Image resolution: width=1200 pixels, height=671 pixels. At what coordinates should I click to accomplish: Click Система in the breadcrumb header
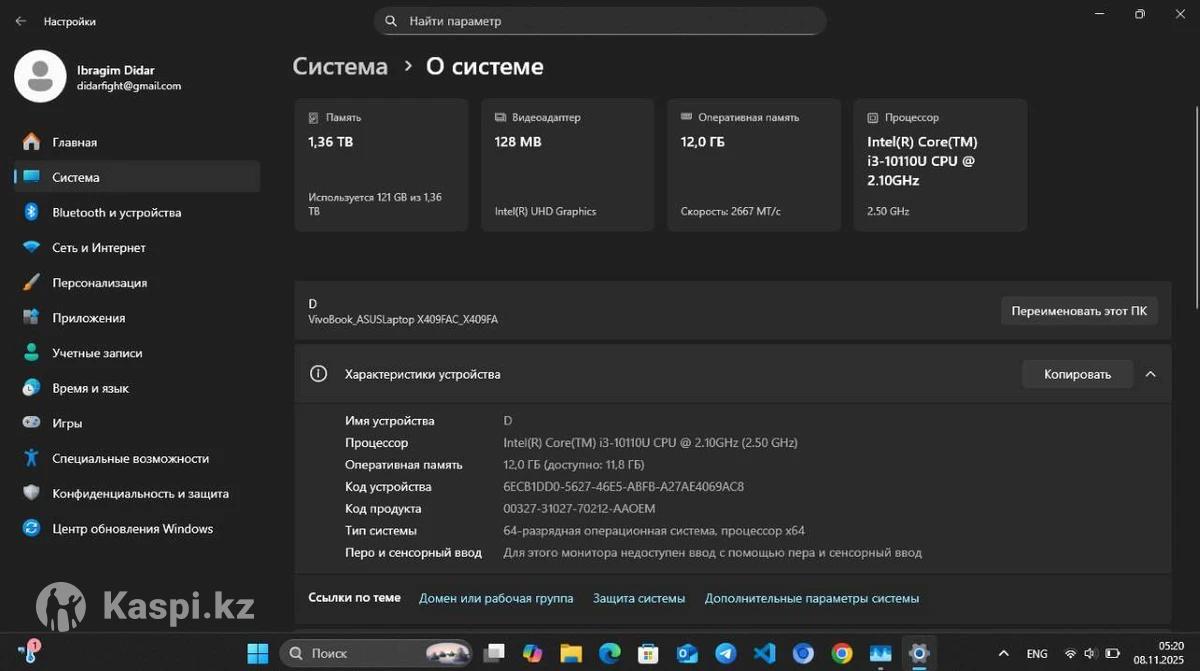(340, 67)
